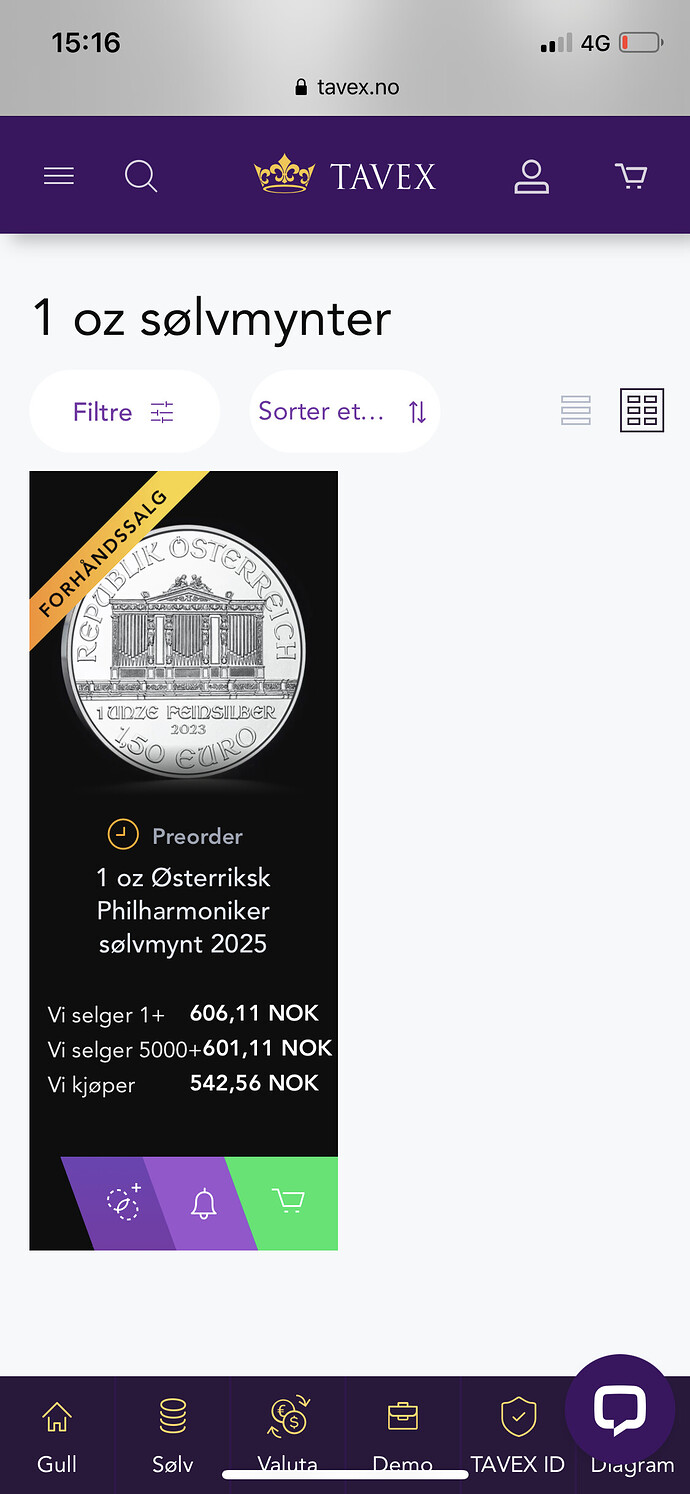Open the Filtre filter options
690x1494 pixels.
point(124,412)
